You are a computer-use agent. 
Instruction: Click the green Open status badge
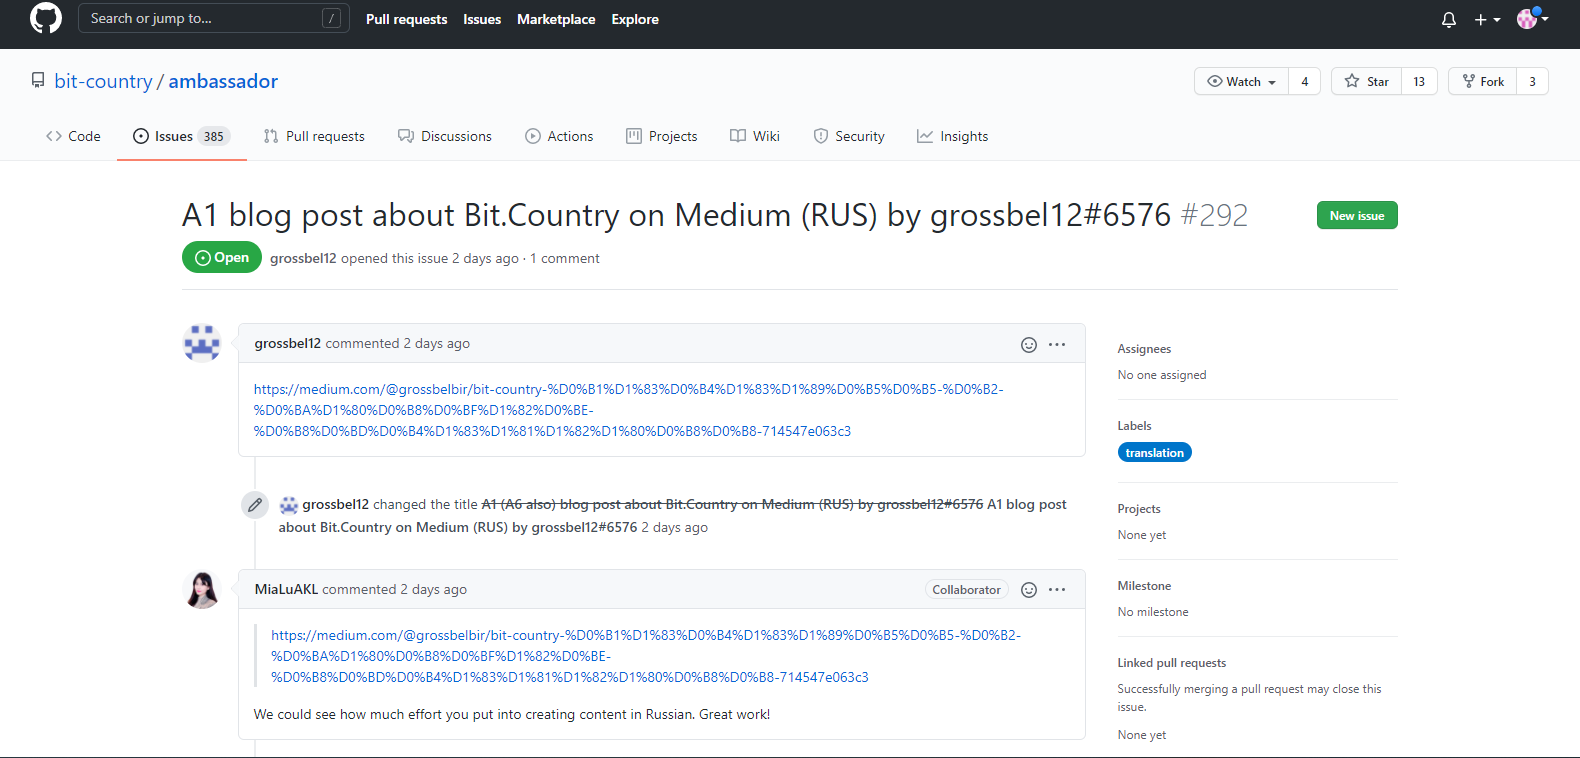point(222,257)
